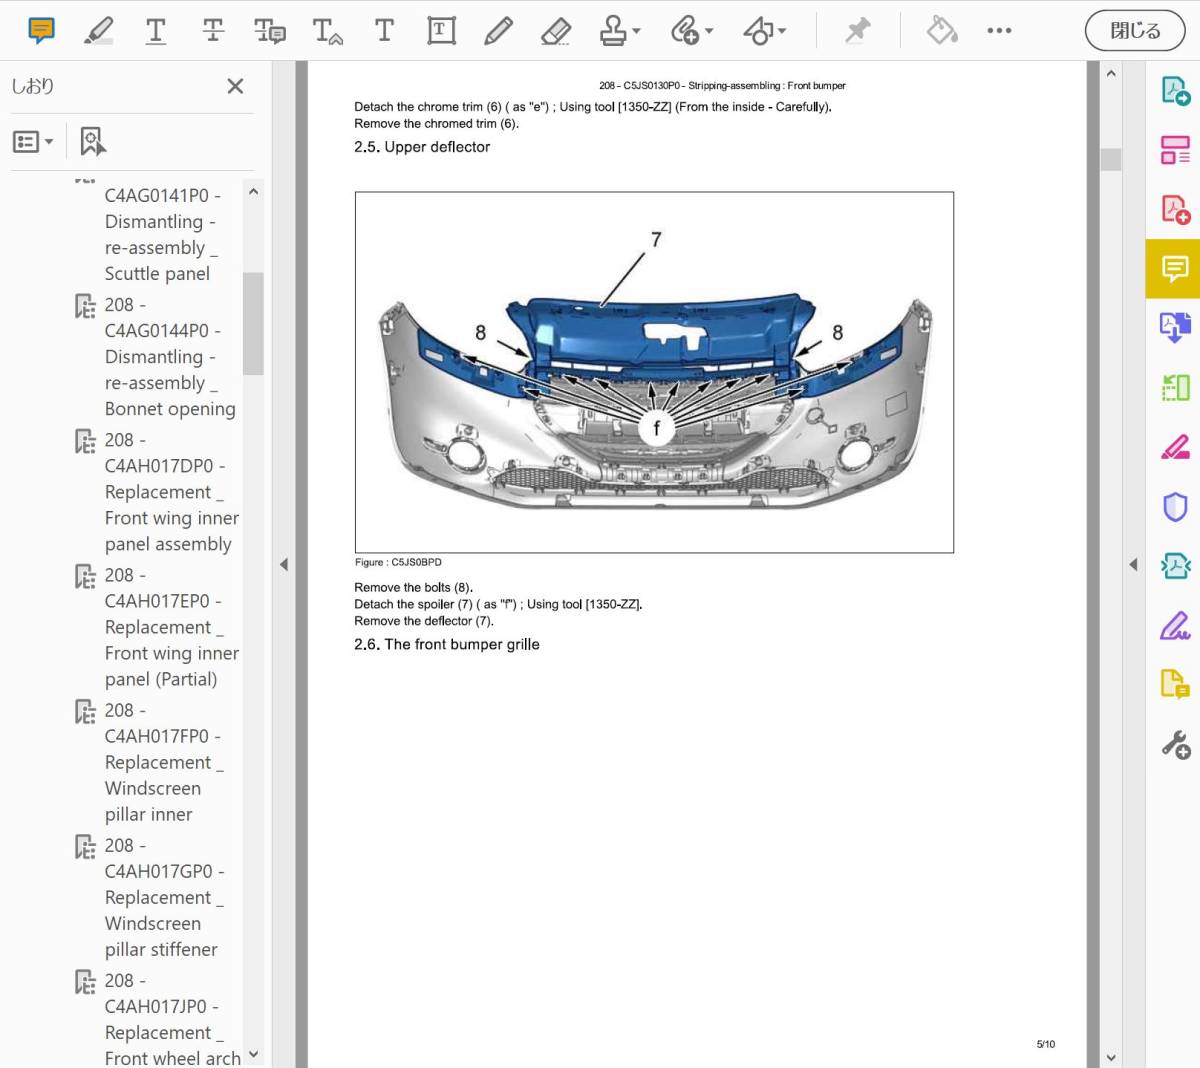
Task: Open Front wing inner panel (Partial) bookmark
Action: click(172, 627)
